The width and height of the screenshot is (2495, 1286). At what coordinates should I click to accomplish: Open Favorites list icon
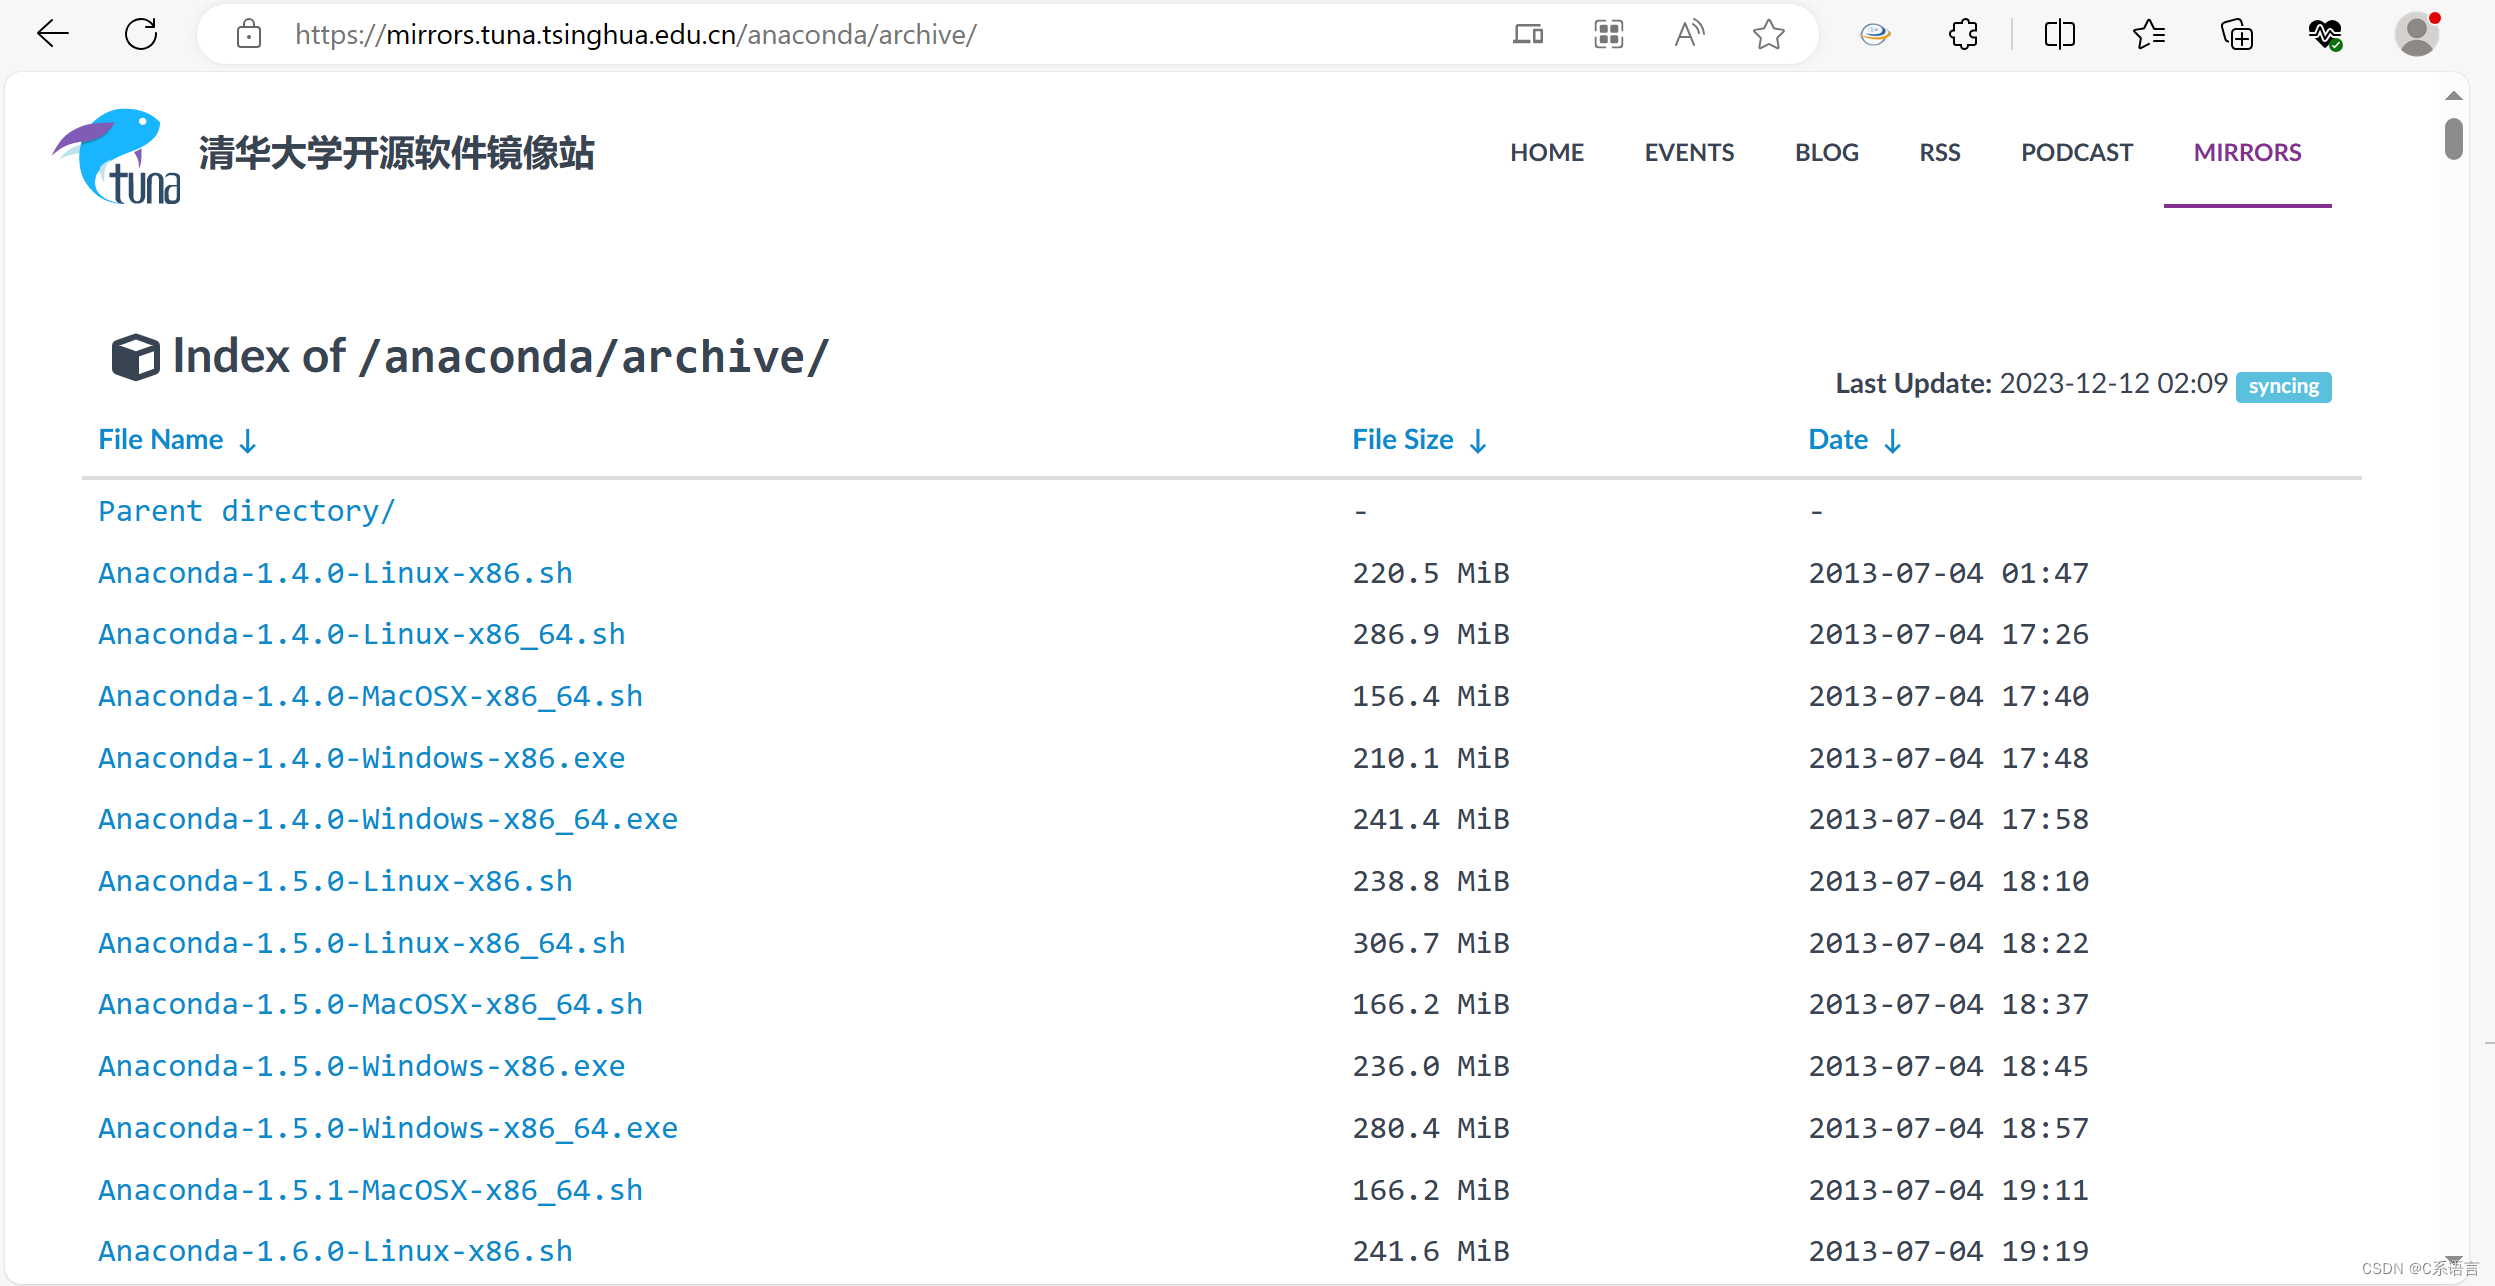2148,34
